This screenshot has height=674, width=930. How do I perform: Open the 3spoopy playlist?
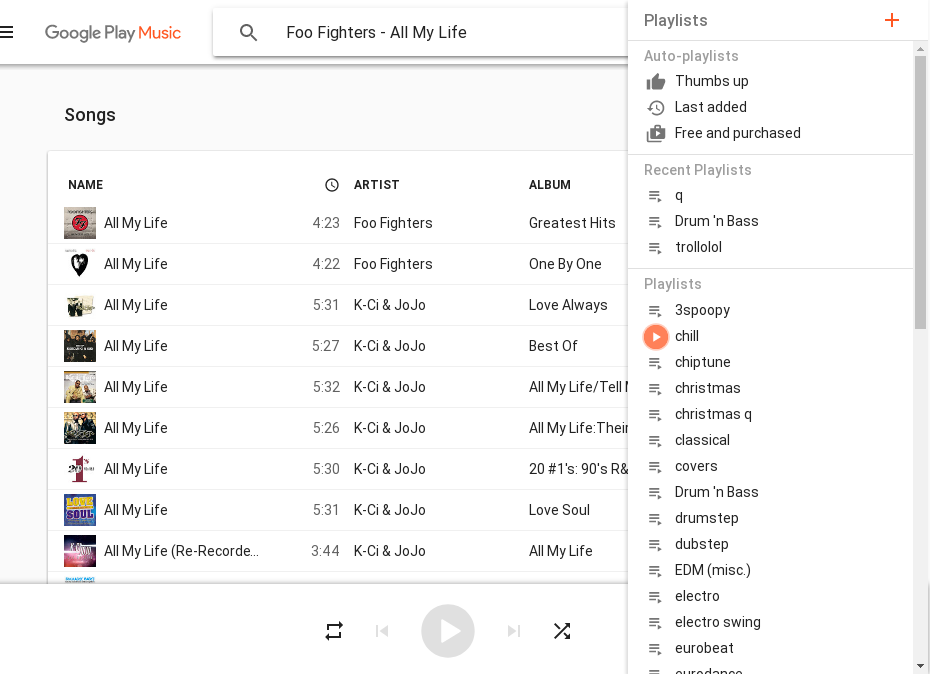pos(702,310)
